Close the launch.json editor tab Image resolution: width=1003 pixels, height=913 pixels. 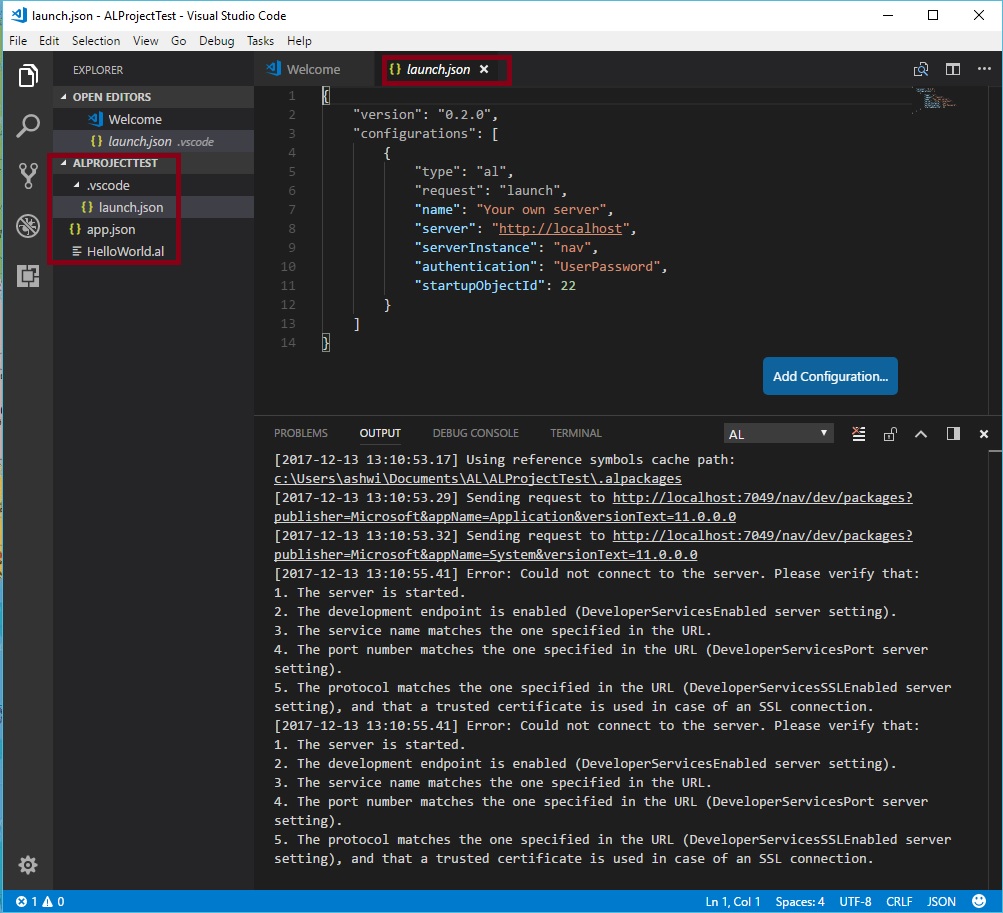point(484,69)
